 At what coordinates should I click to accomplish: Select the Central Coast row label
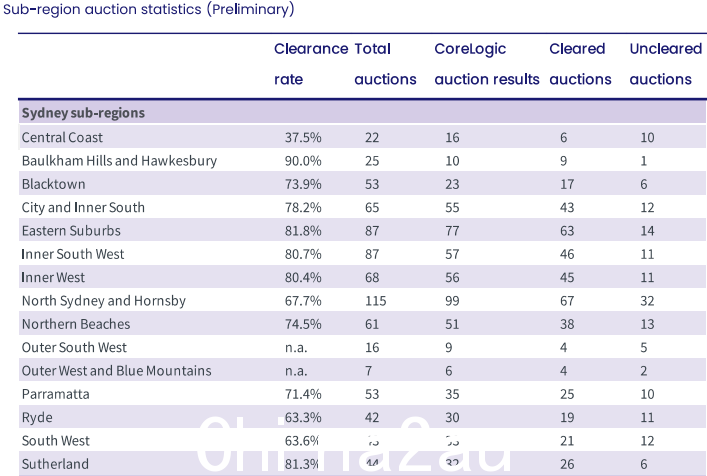tap(62, 137)
